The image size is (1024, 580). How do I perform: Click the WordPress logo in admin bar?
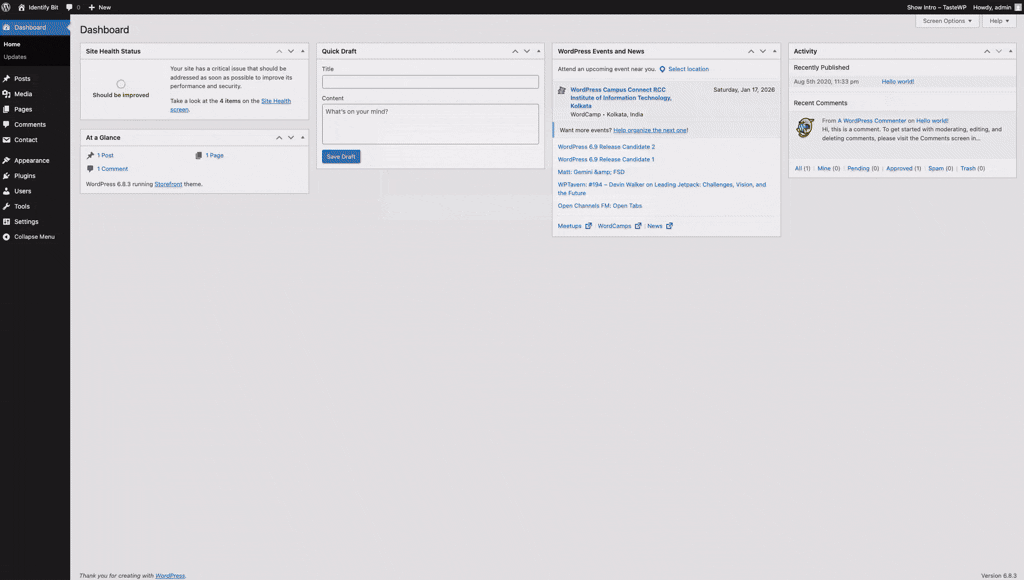coord(7,7)
